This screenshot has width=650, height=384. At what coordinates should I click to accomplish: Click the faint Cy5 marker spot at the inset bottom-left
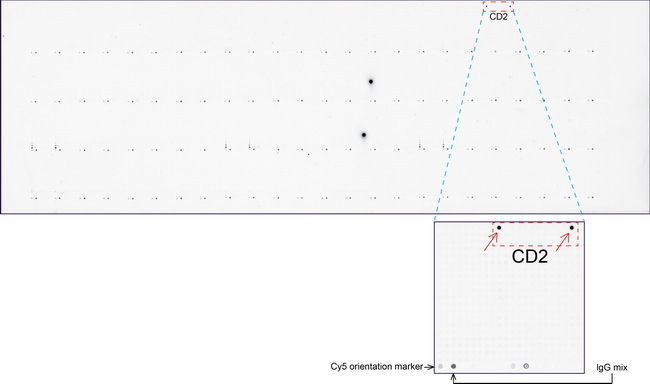tap(441, 366)
